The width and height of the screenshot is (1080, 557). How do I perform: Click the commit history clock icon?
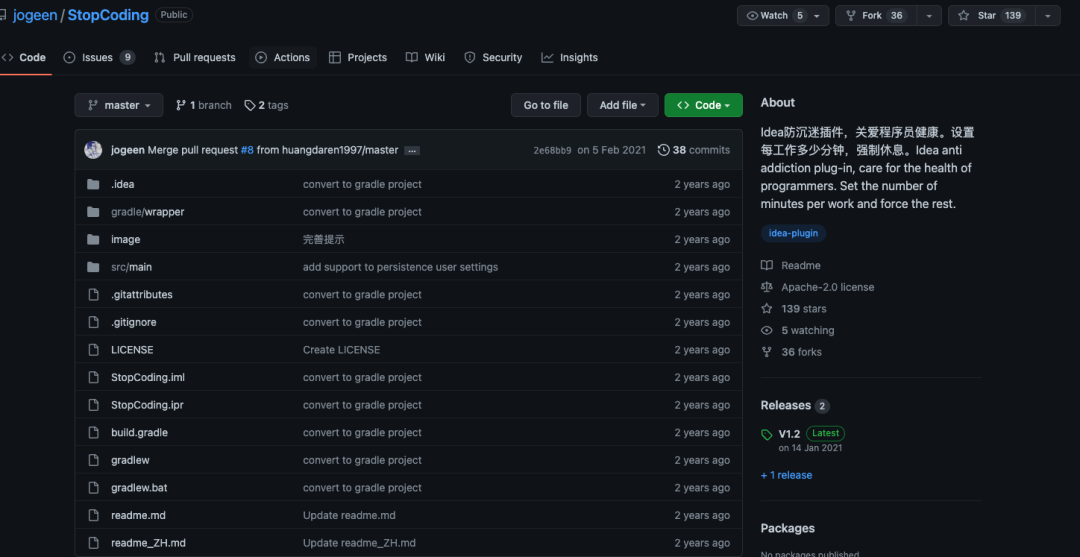[663, 150]
